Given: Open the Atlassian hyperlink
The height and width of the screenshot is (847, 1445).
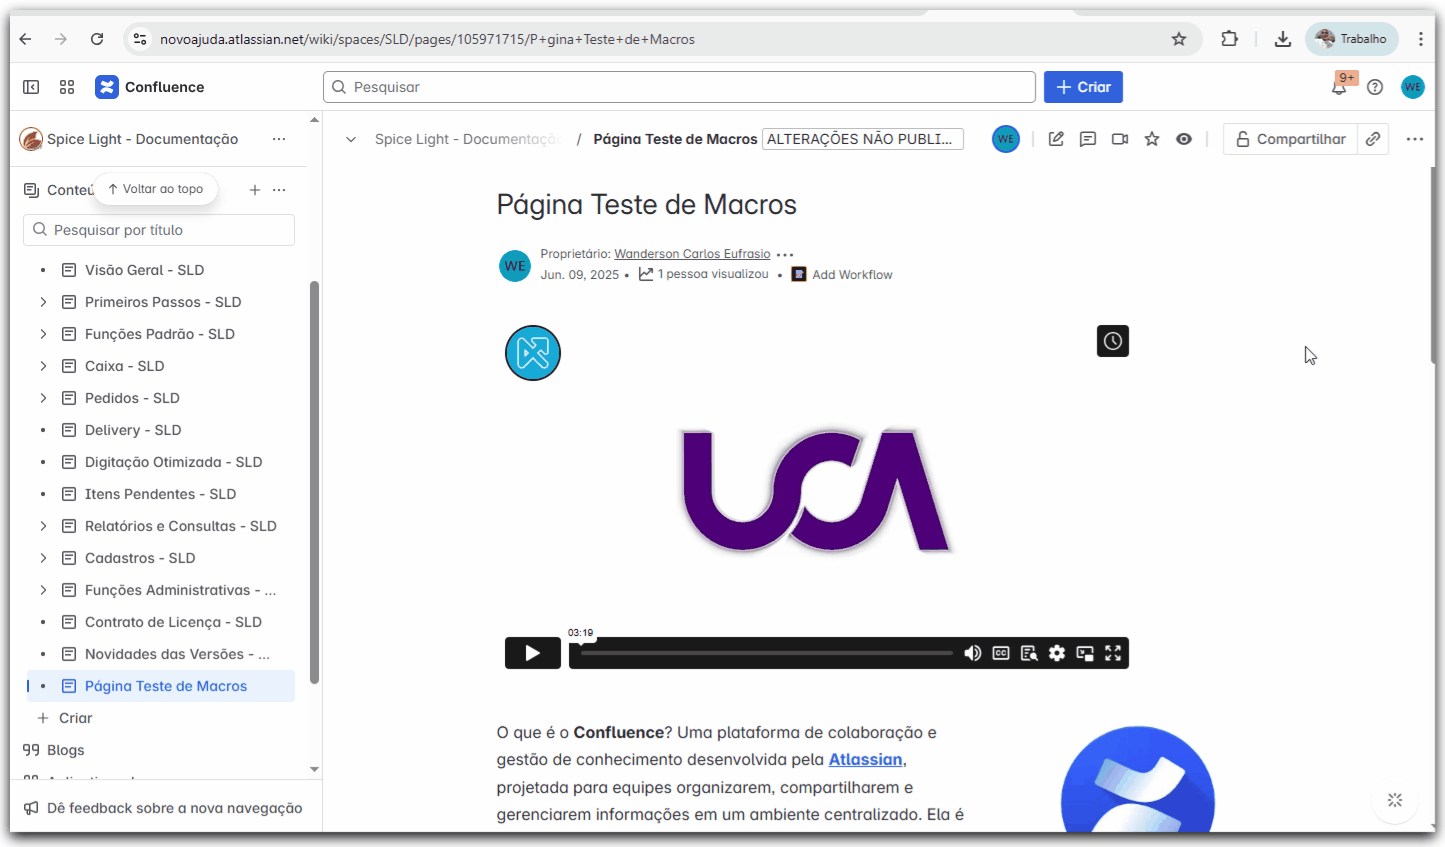Looking at the screenshot, I should pos(865,760).
